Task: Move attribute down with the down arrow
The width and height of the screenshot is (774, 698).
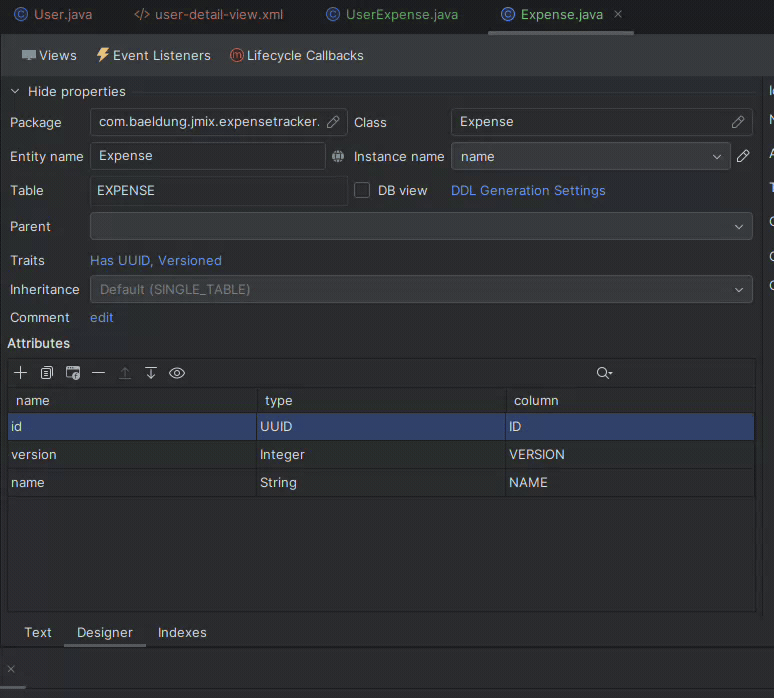Action: 151,373
